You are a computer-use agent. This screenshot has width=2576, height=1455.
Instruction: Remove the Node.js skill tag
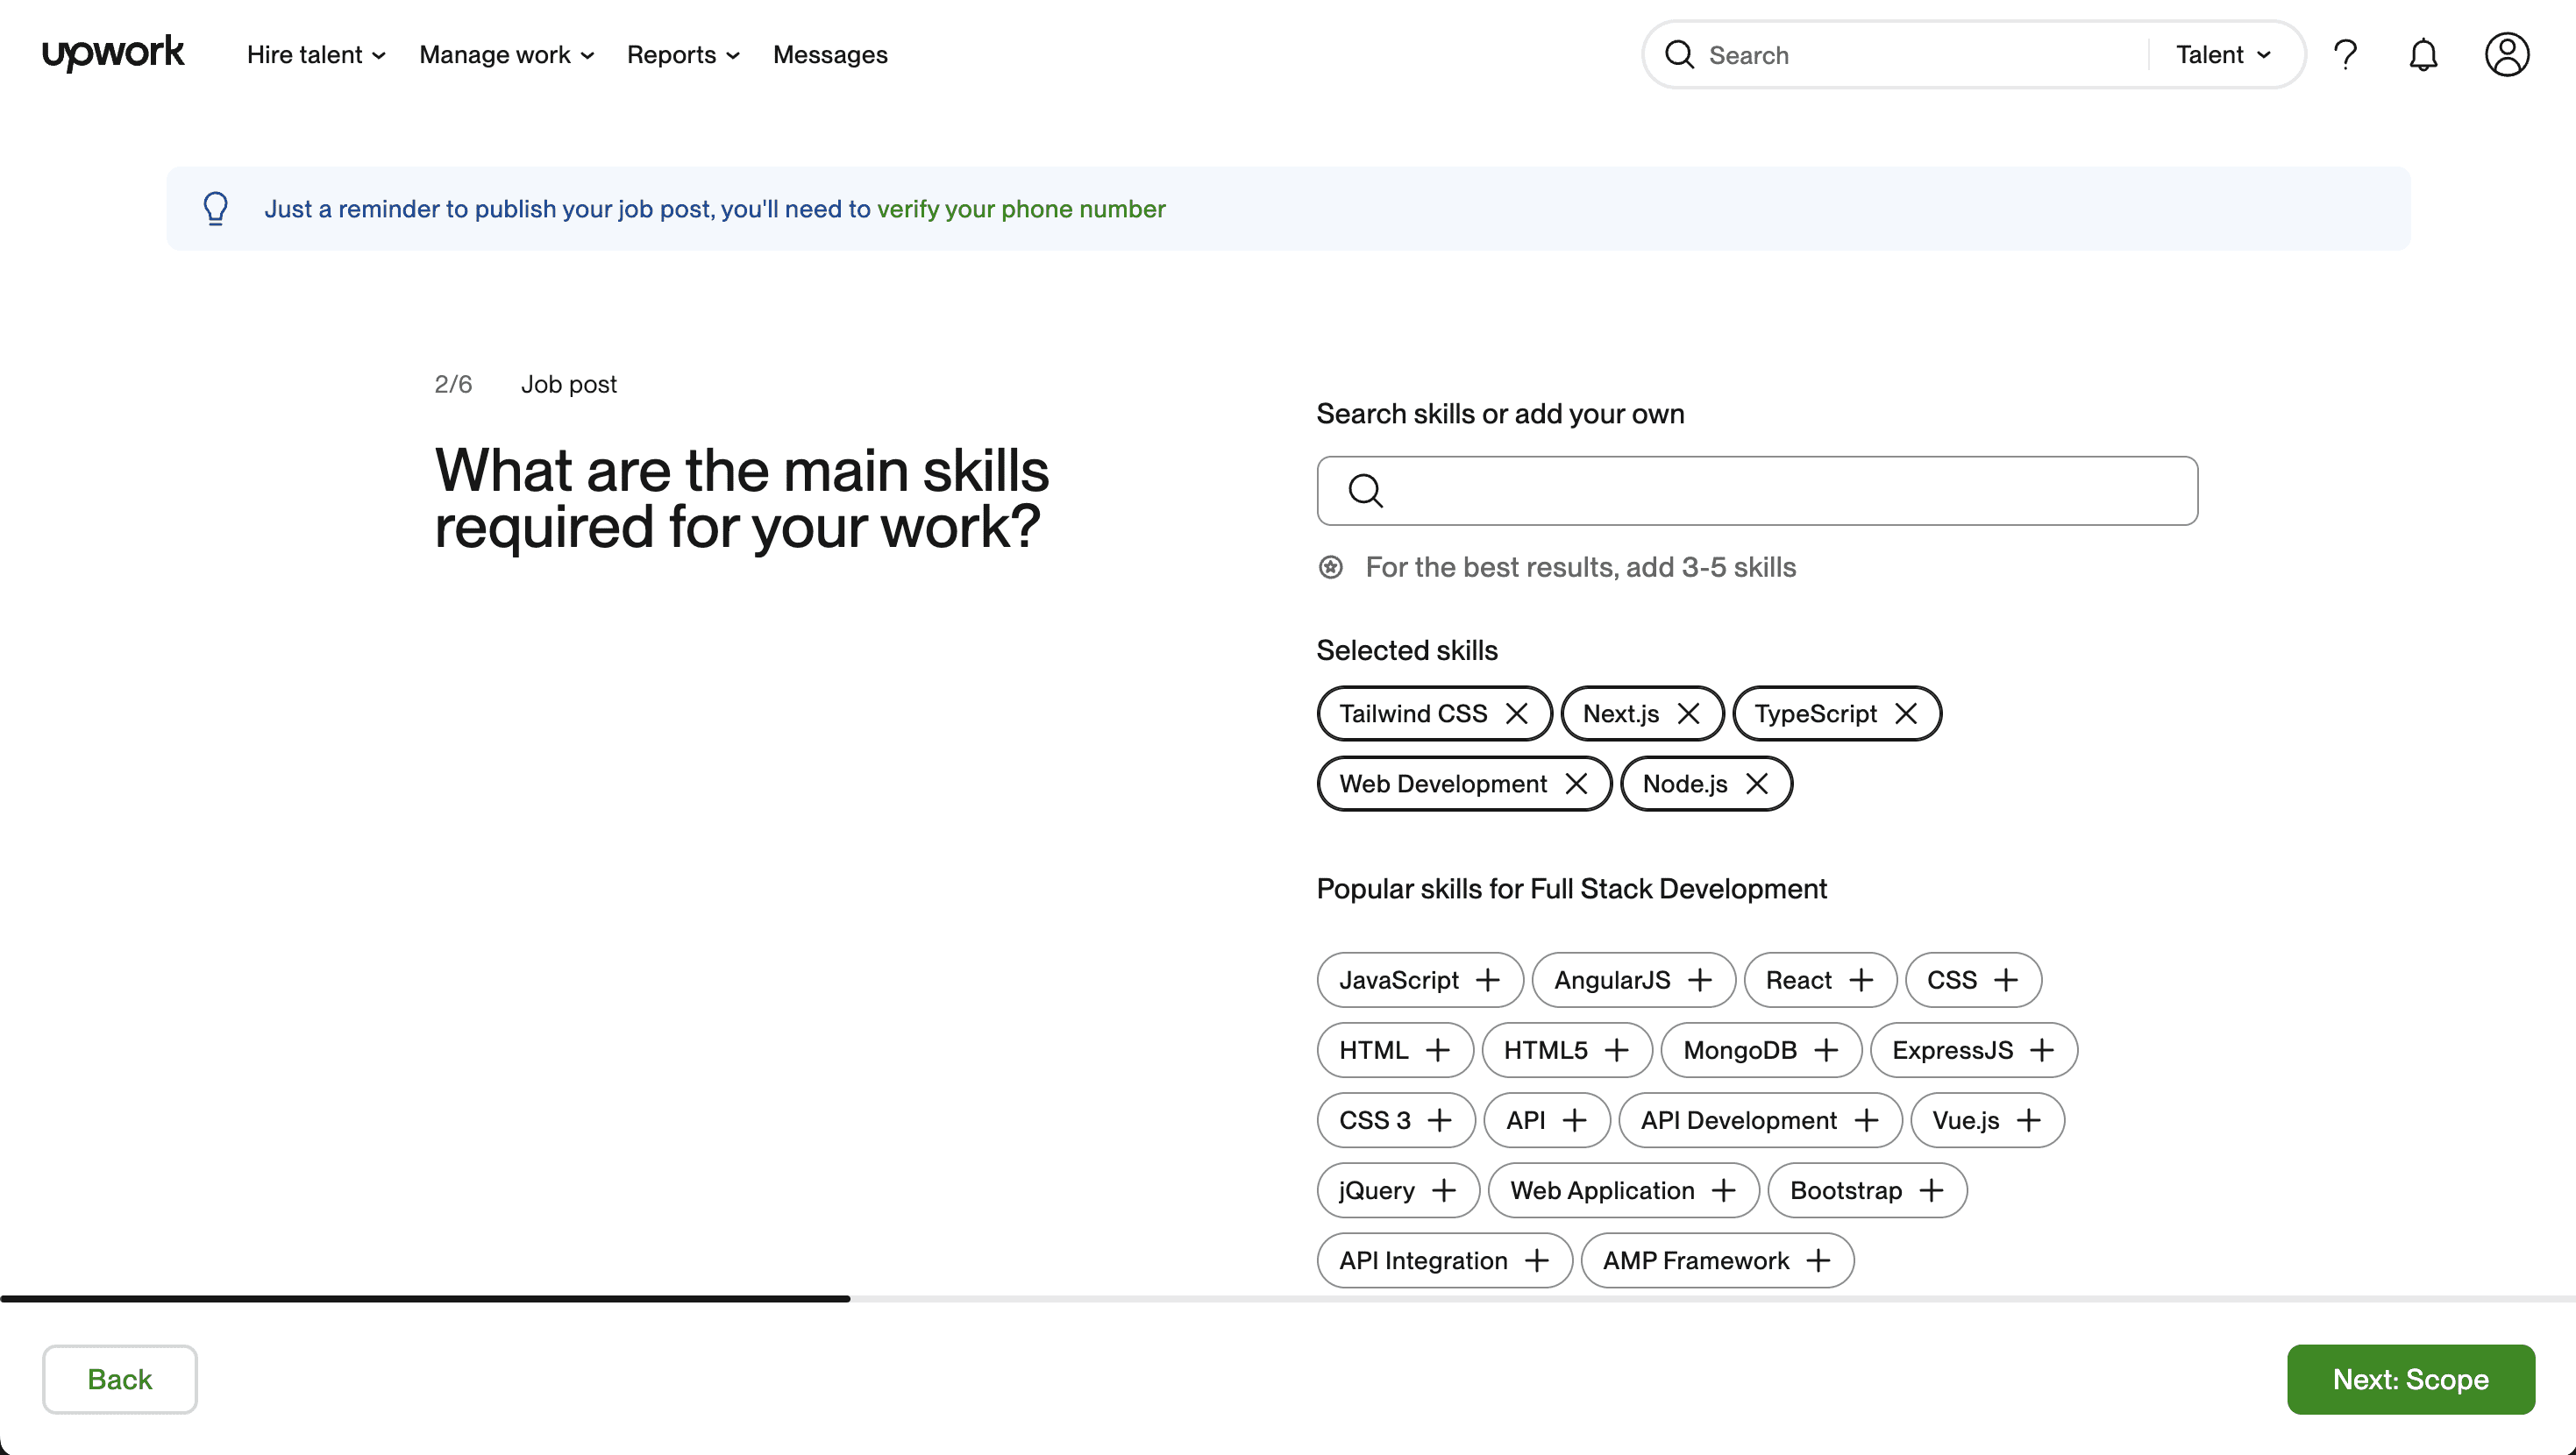point(1757,784)
